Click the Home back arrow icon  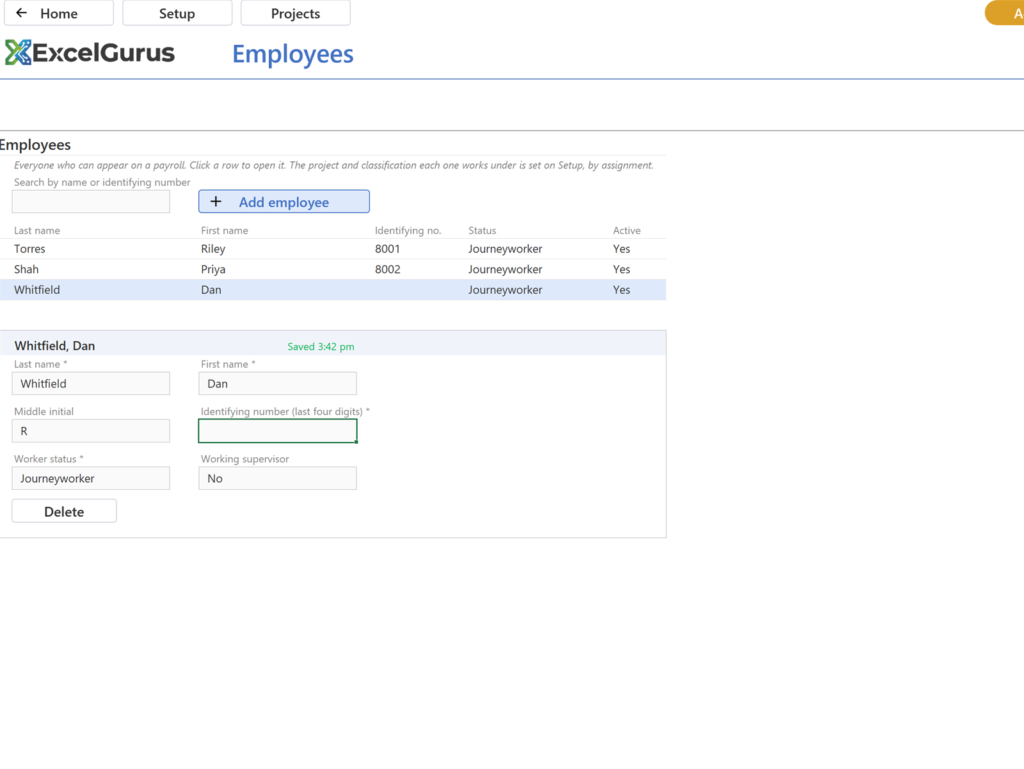pos(22,13)
